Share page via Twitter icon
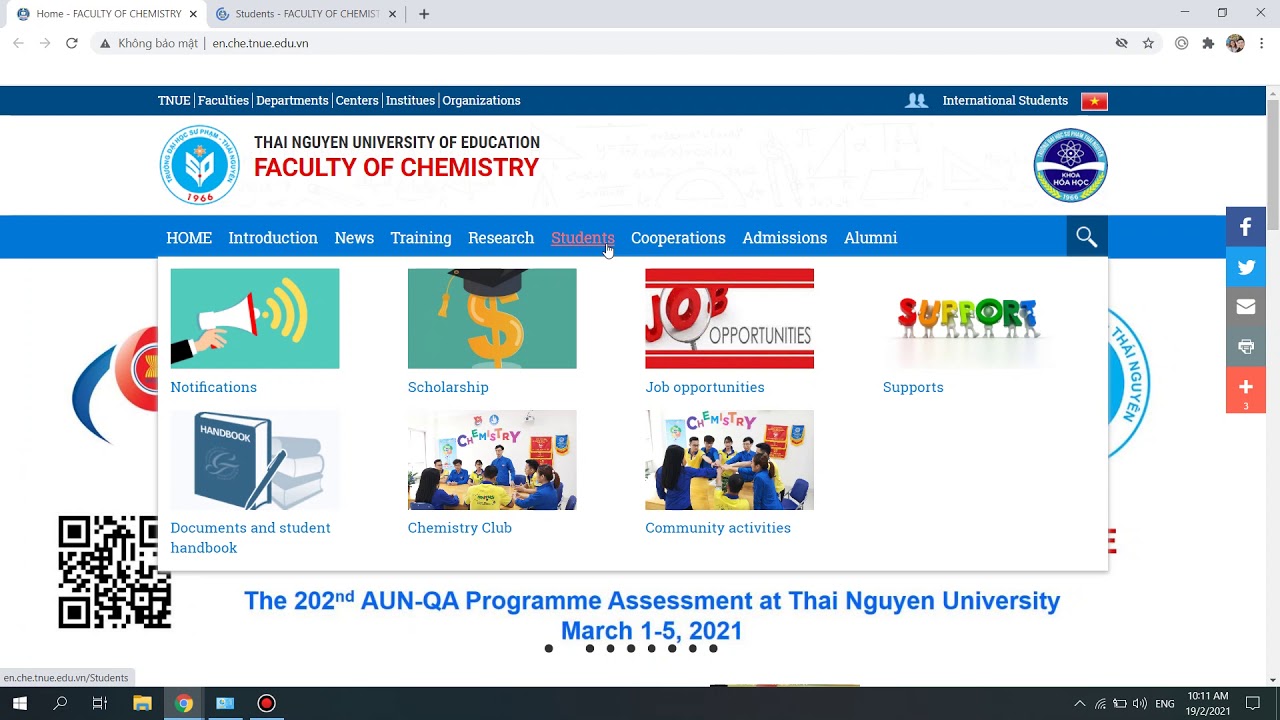This screenshot has height=720, width=1280. [1246, 267]
